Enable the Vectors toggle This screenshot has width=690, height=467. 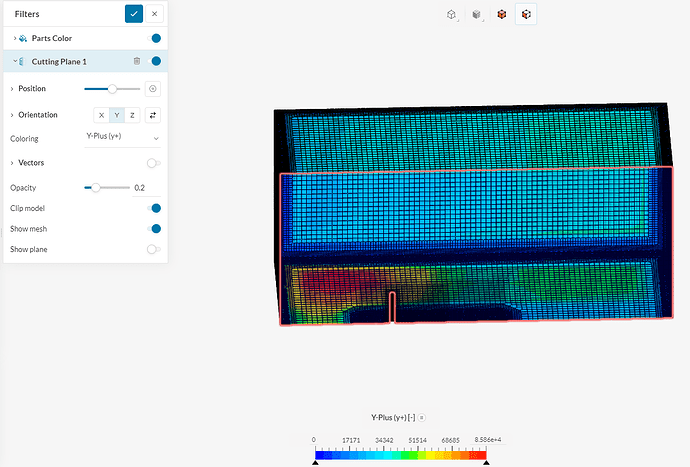pyautogui.click(x=153, y=162)
